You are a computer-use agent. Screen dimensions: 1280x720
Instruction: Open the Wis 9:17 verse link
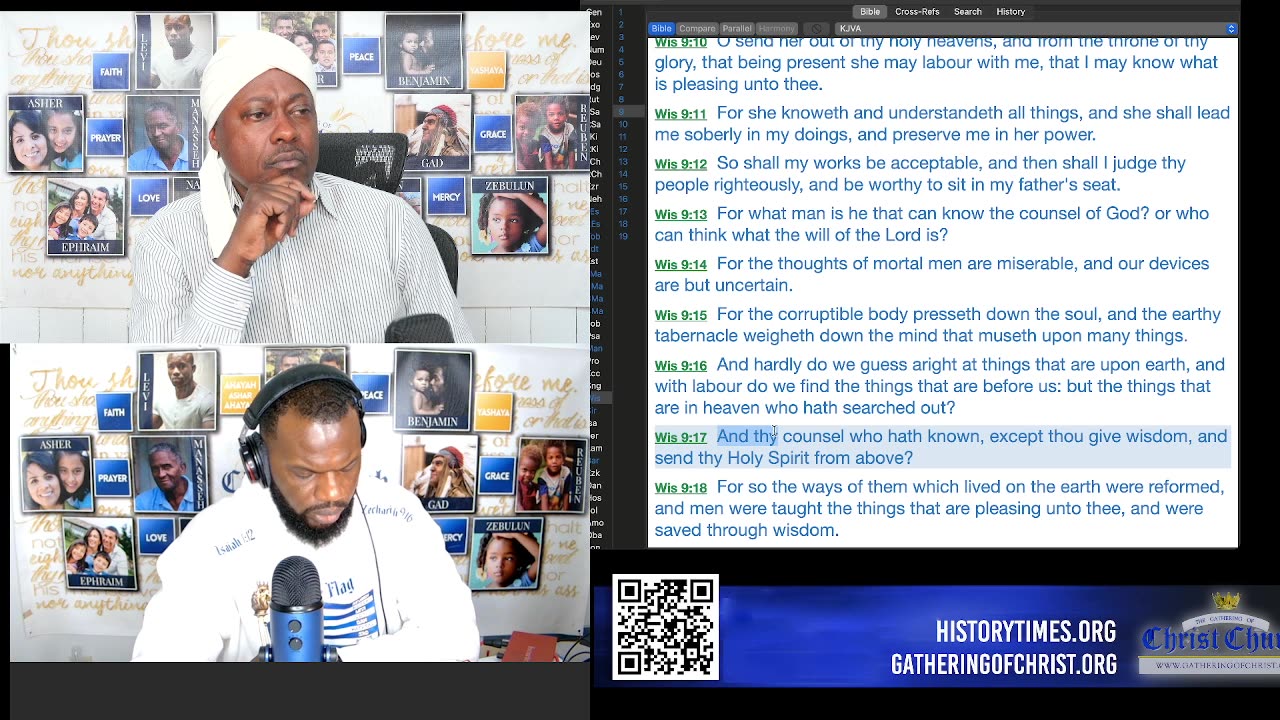[680, 437]
